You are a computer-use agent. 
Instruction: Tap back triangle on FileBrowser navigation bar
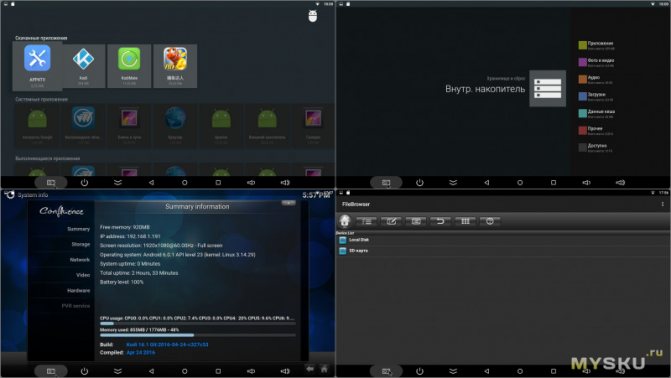click(x=487, y=371)
